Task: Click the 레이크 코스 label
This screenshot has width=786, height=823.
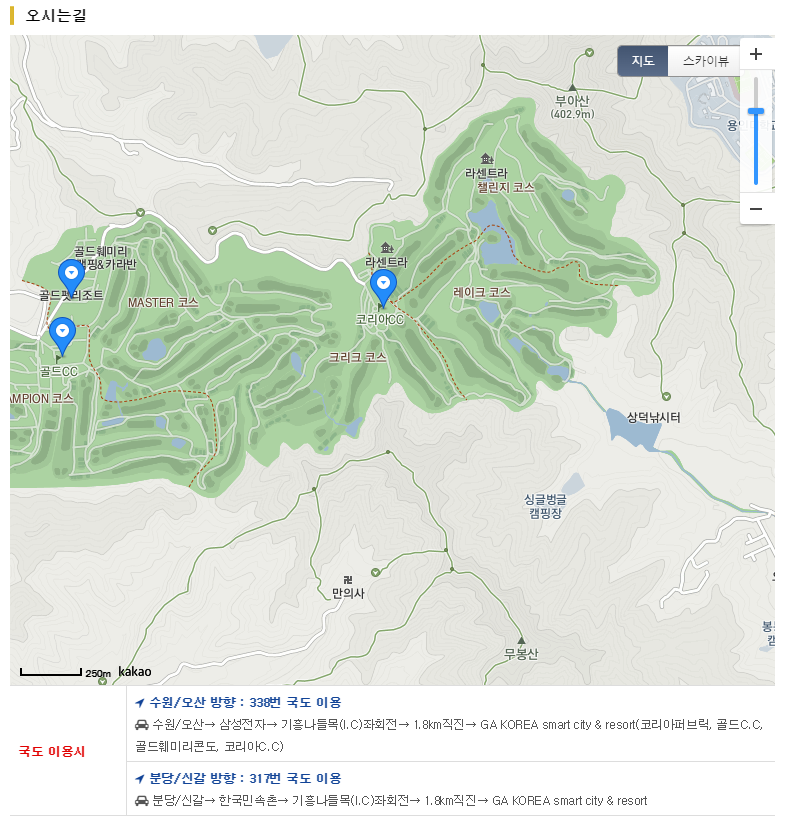Action: pyautogui.click(x=482, y=292)
